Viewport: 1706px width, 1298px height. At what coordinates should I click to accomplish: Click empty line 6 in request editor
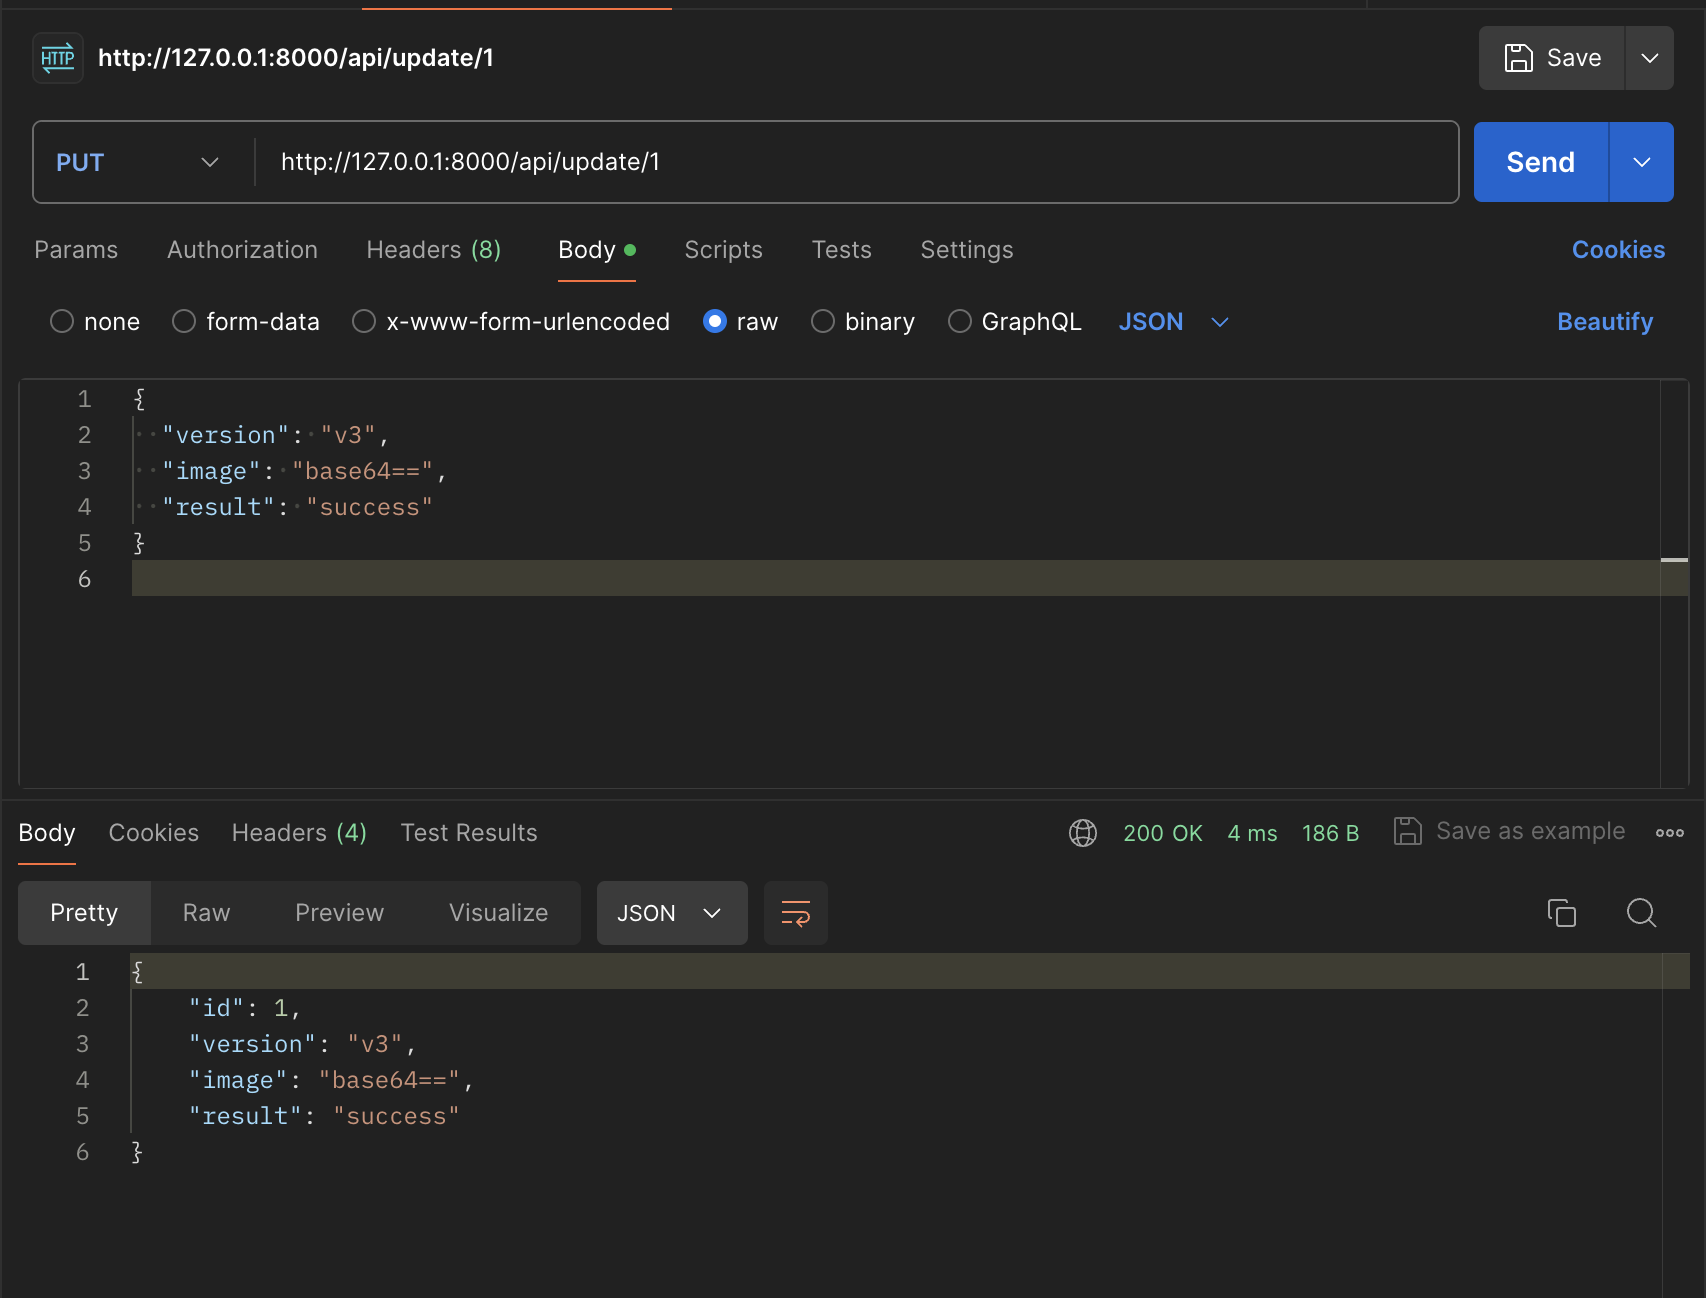895,578
